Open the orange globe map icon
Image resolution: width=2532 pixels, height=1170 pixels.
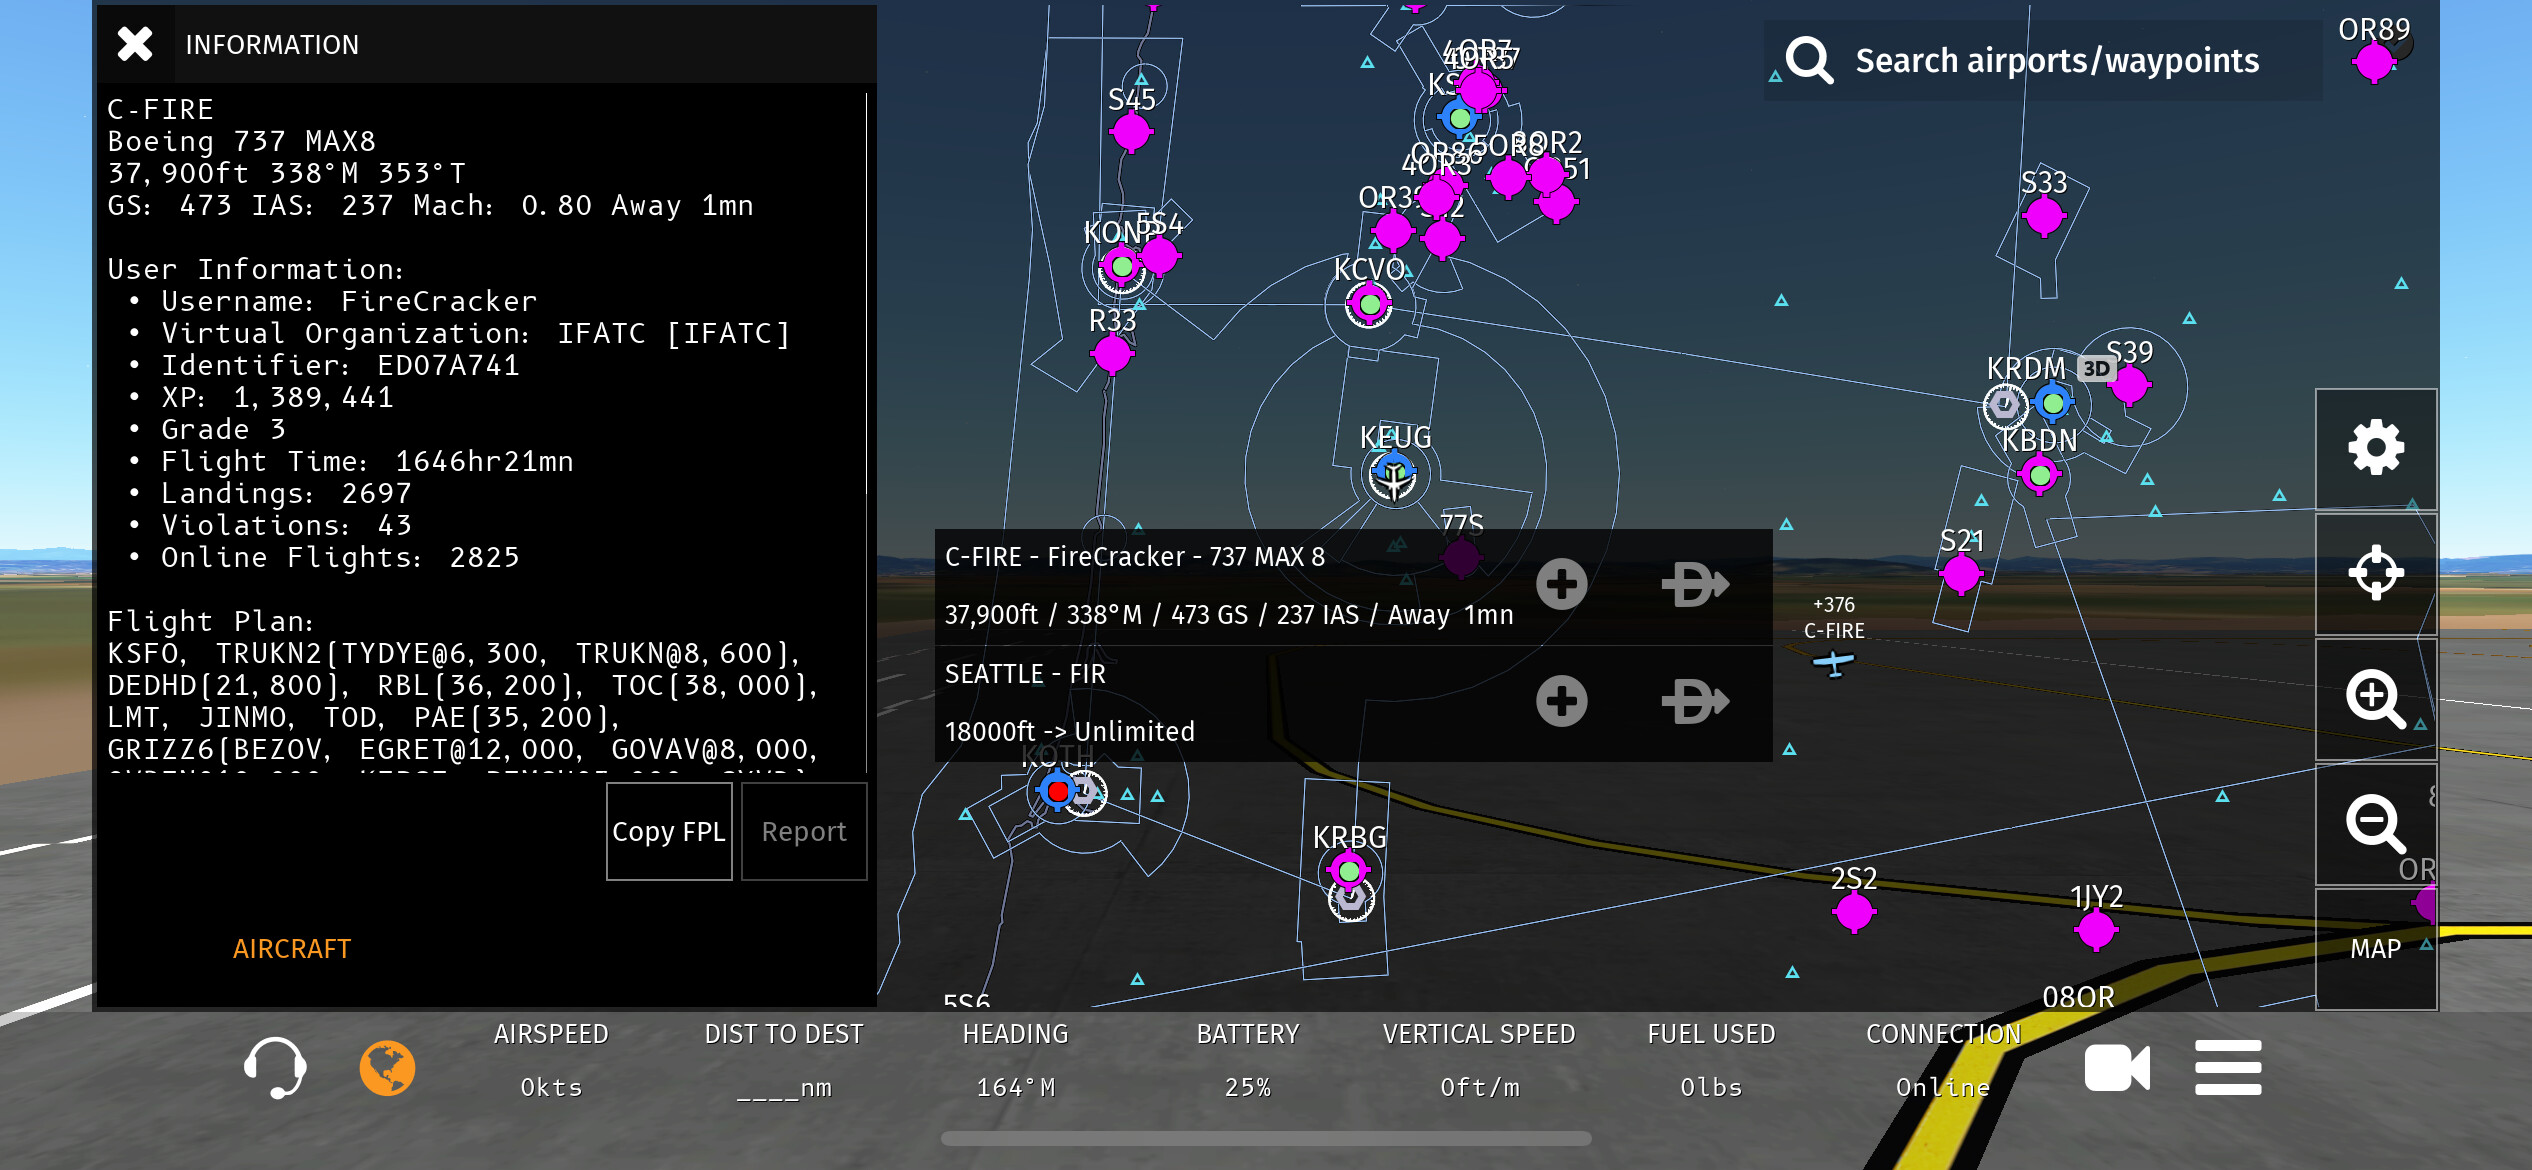click(387, 1067)
